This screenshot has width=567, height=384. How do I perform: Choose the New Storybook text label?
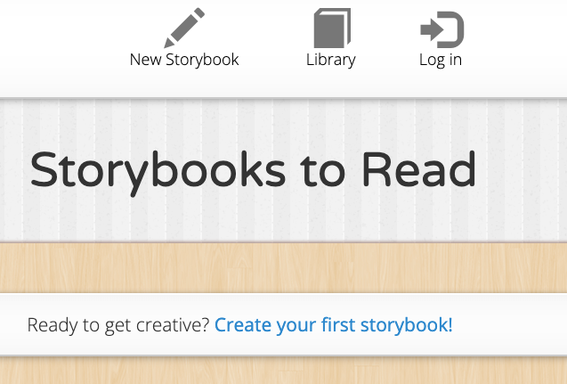pyautogui.click(x=184, y=60)
